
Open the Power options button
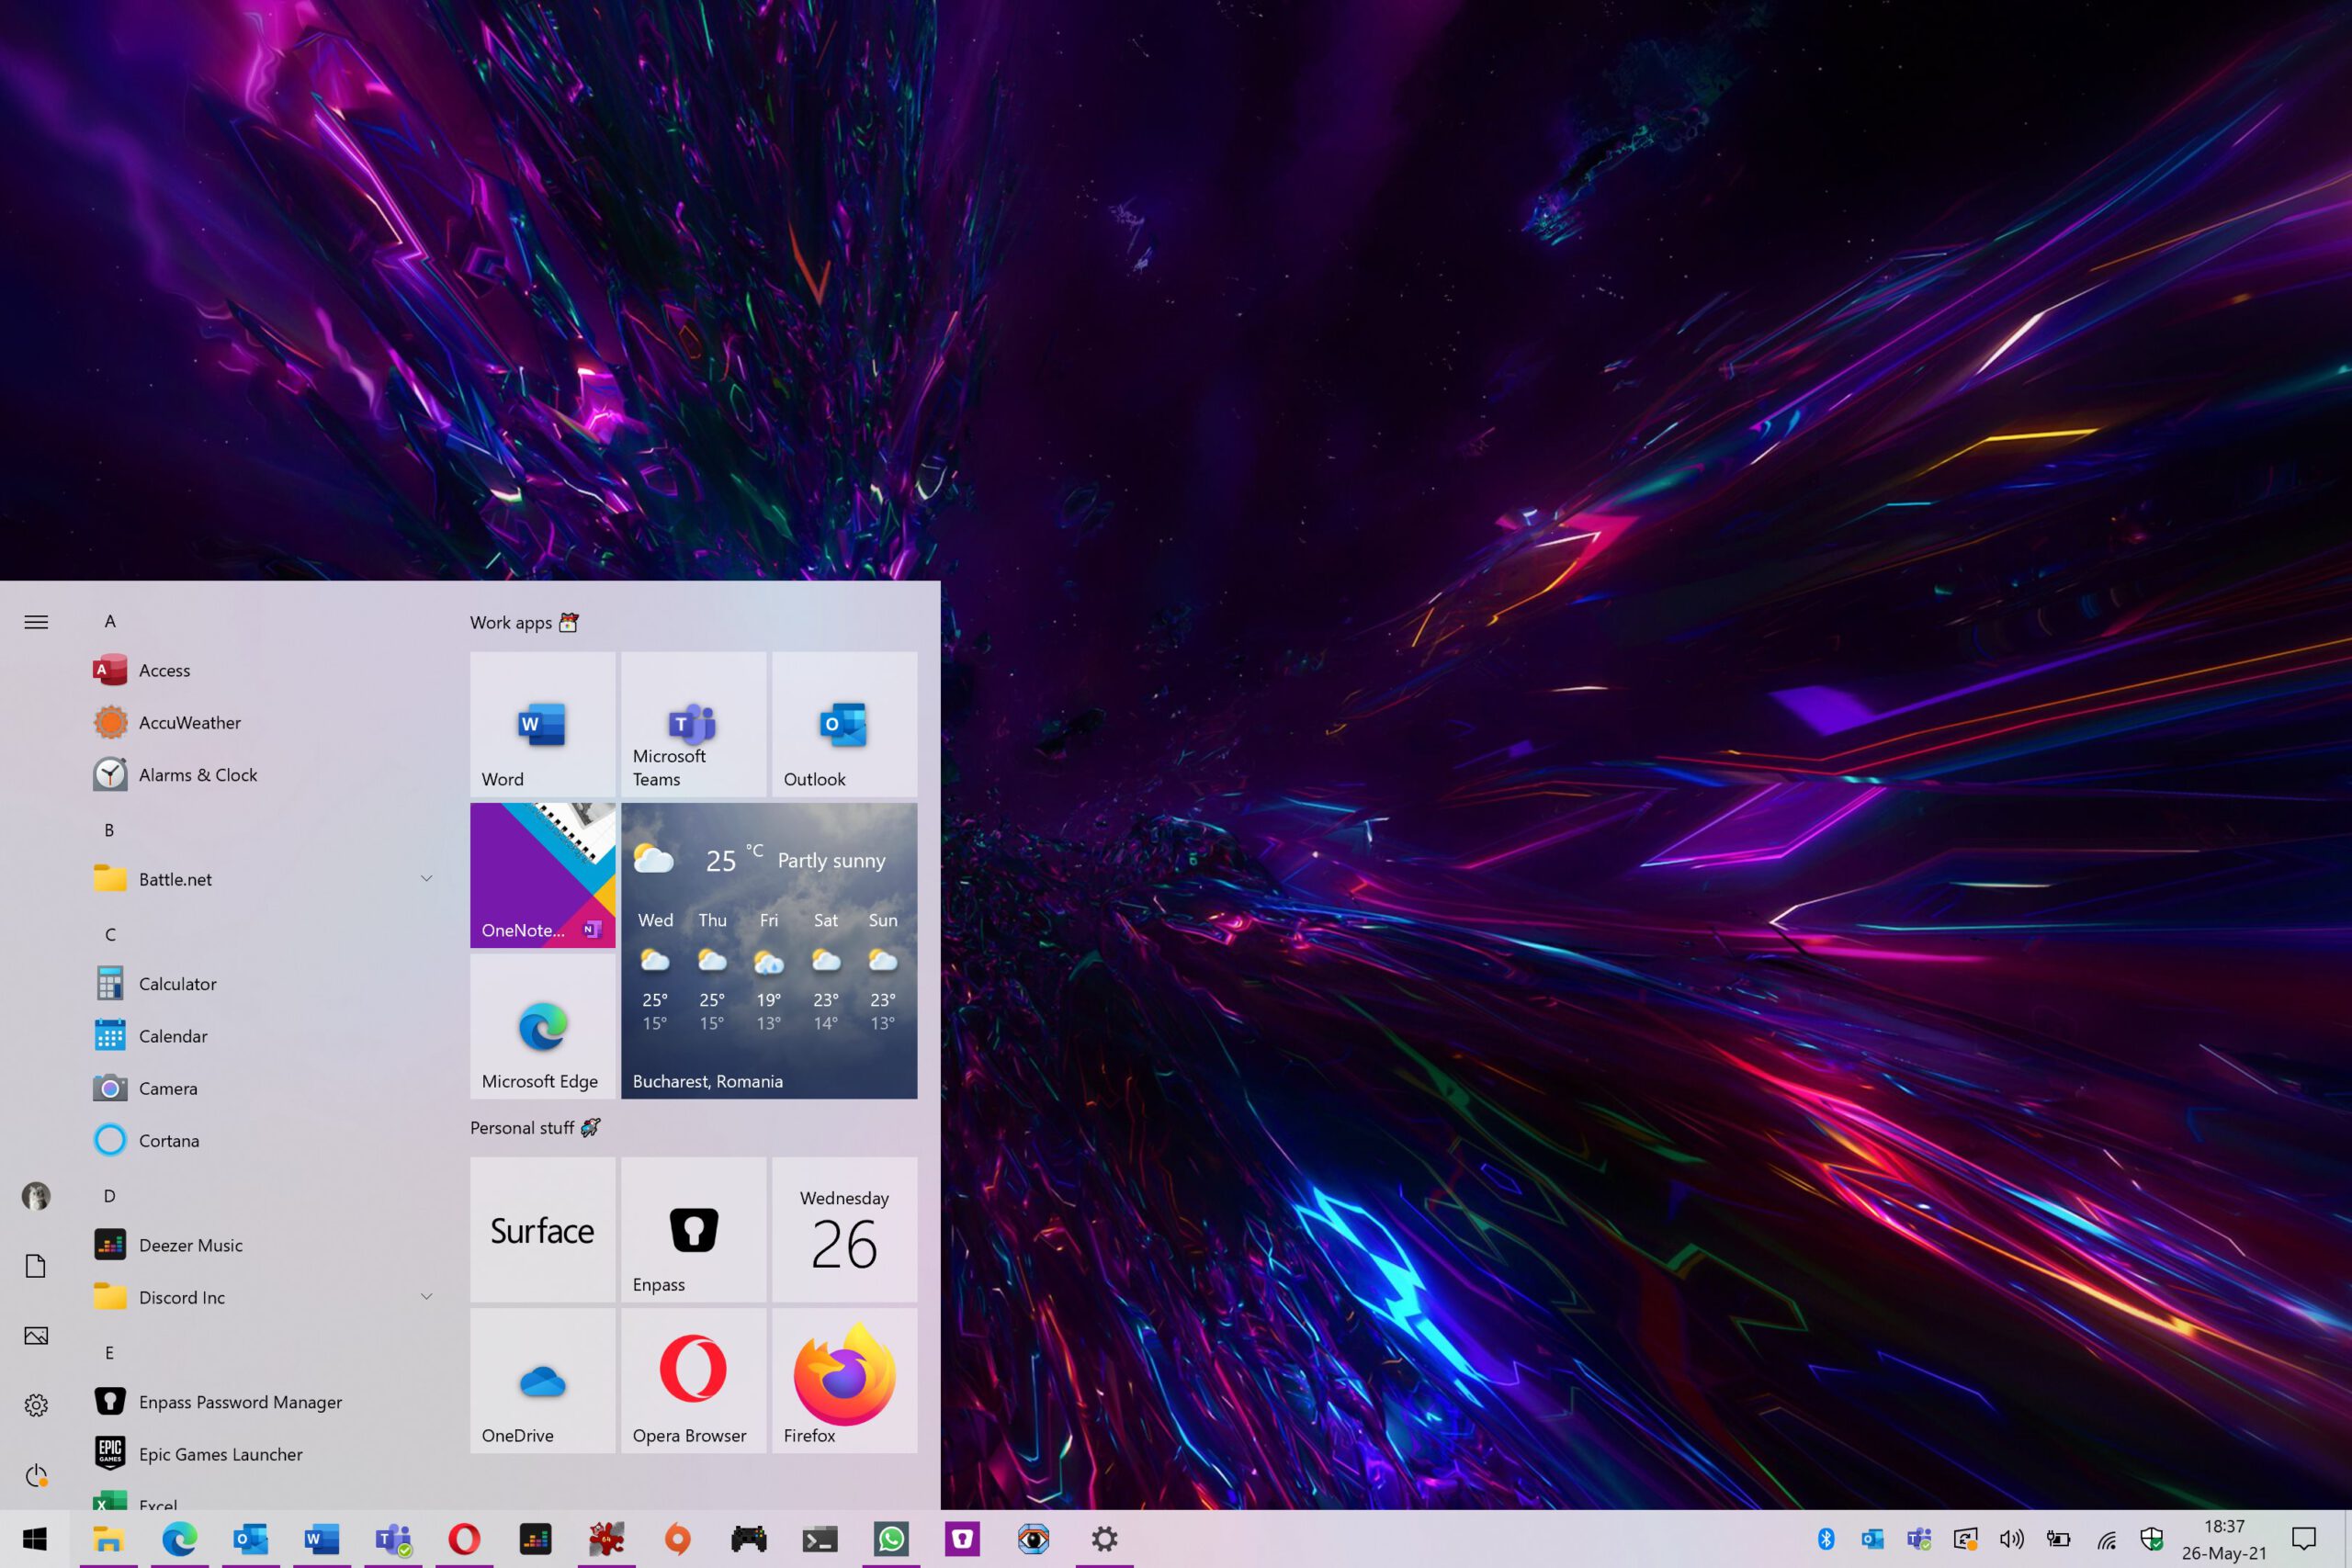36,1475
